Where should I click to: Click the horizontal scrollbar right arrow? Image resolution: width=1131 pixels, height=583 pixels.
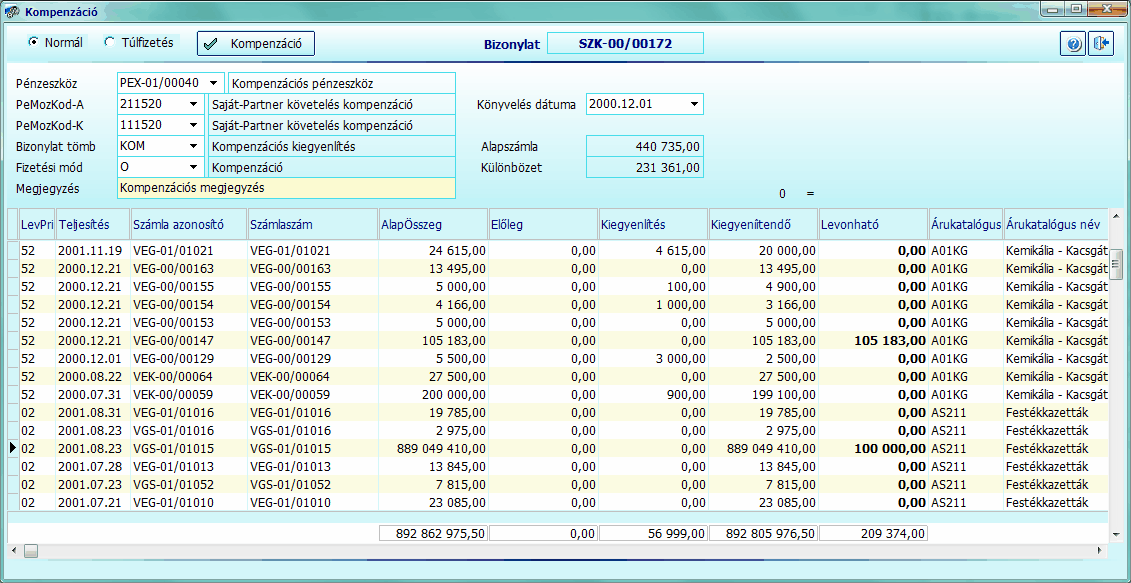click(x=1100, y=551)
